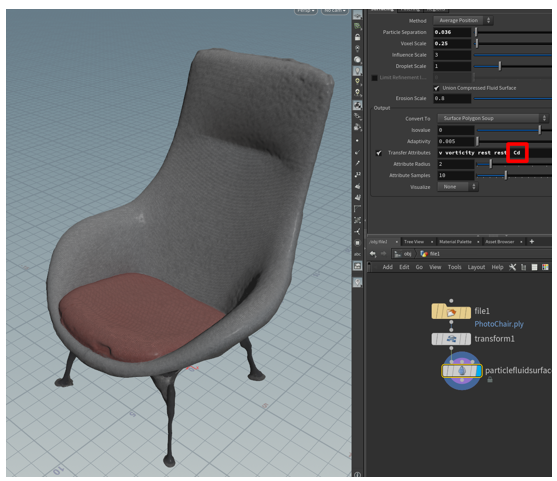Toggle Union Compressed Fluid Surface checkbox

point(437,88)
